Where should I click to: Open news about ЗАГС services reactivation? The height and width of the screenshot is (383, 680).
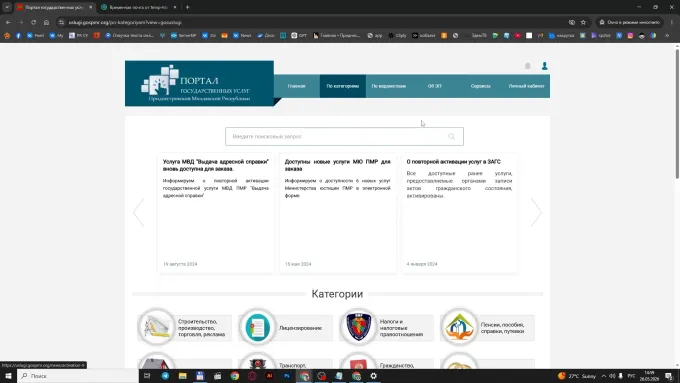454,162
